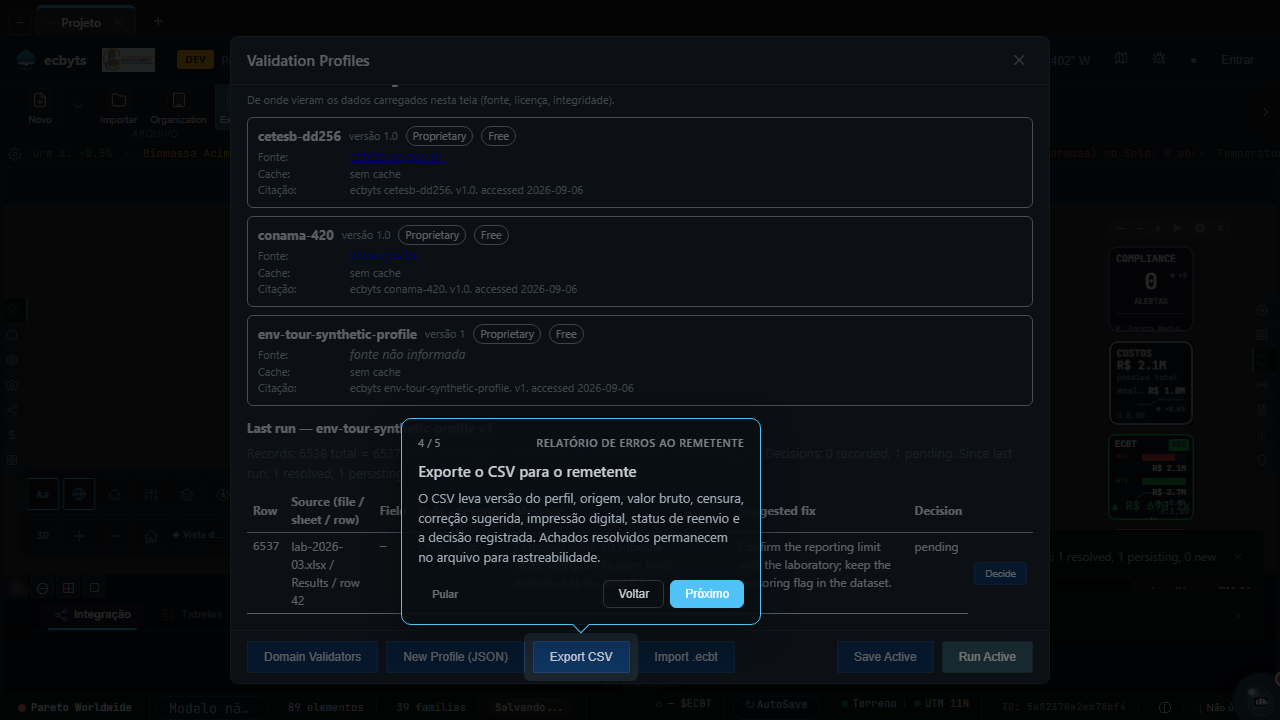Click the Salvando... status pill

coord(528,707)
